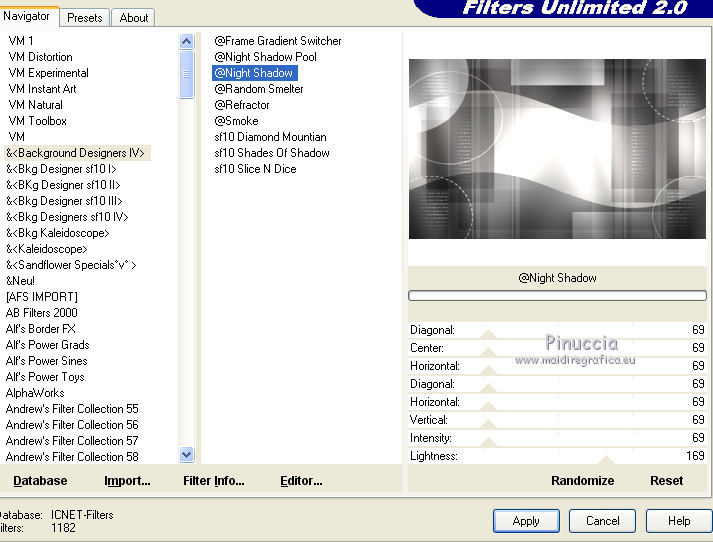Image resolution: width=713 pixels, height=542 pixels.
Task: Adjust the first Diagonal slider
Action: (x=557, y=330)
